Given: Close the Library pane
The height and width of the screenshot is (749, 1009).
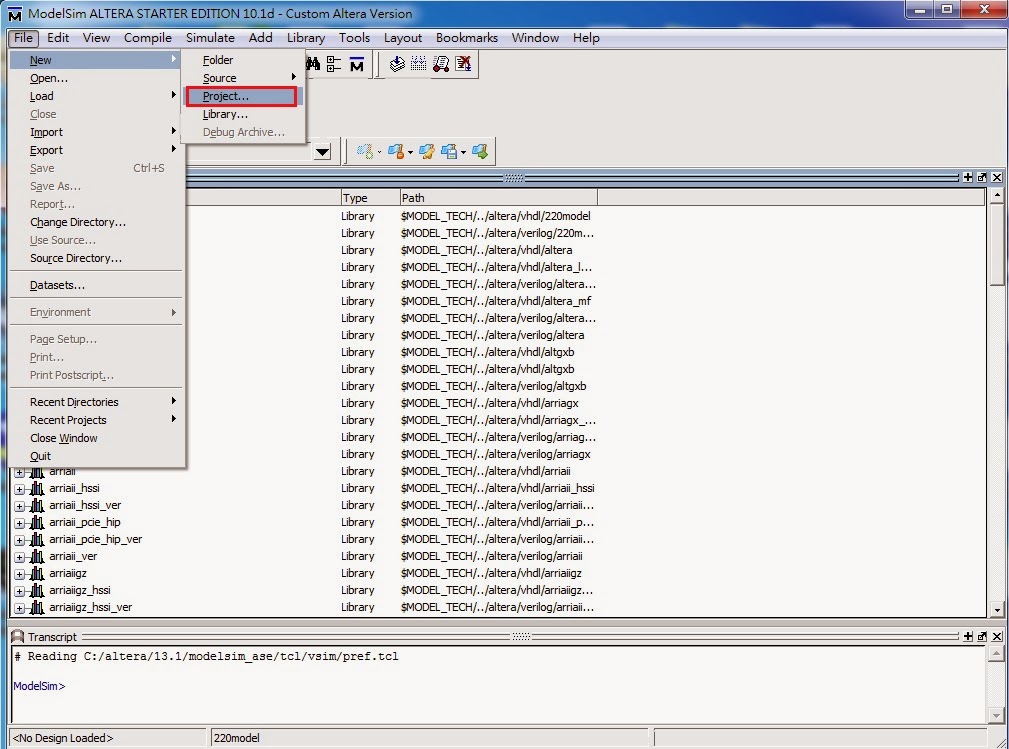Looking at the screenshot, I should pos(997,177).
